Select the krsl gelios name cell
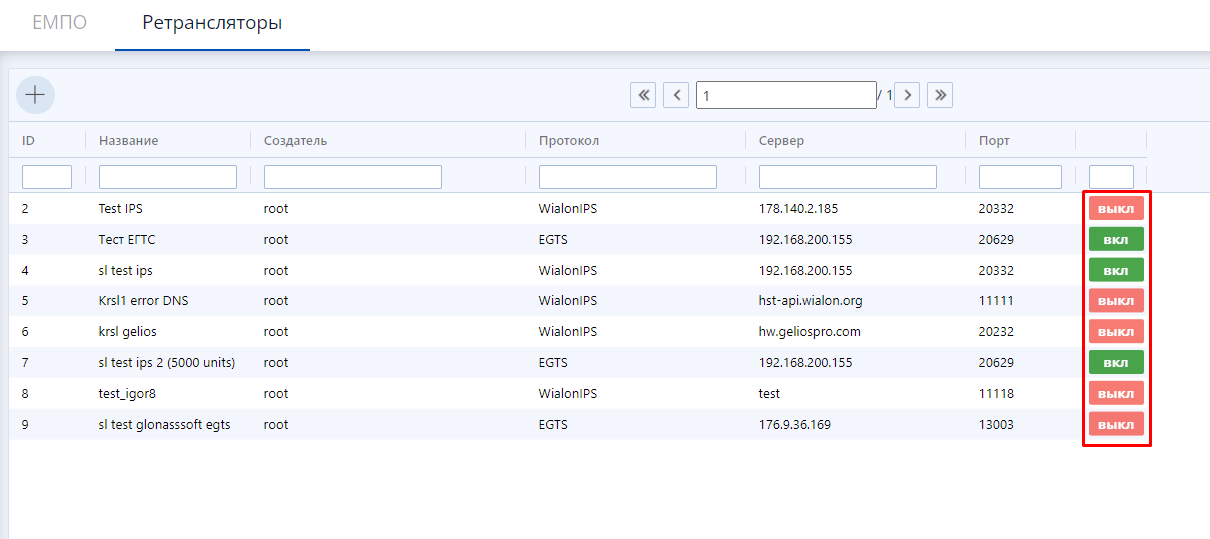 click(128, 332)
